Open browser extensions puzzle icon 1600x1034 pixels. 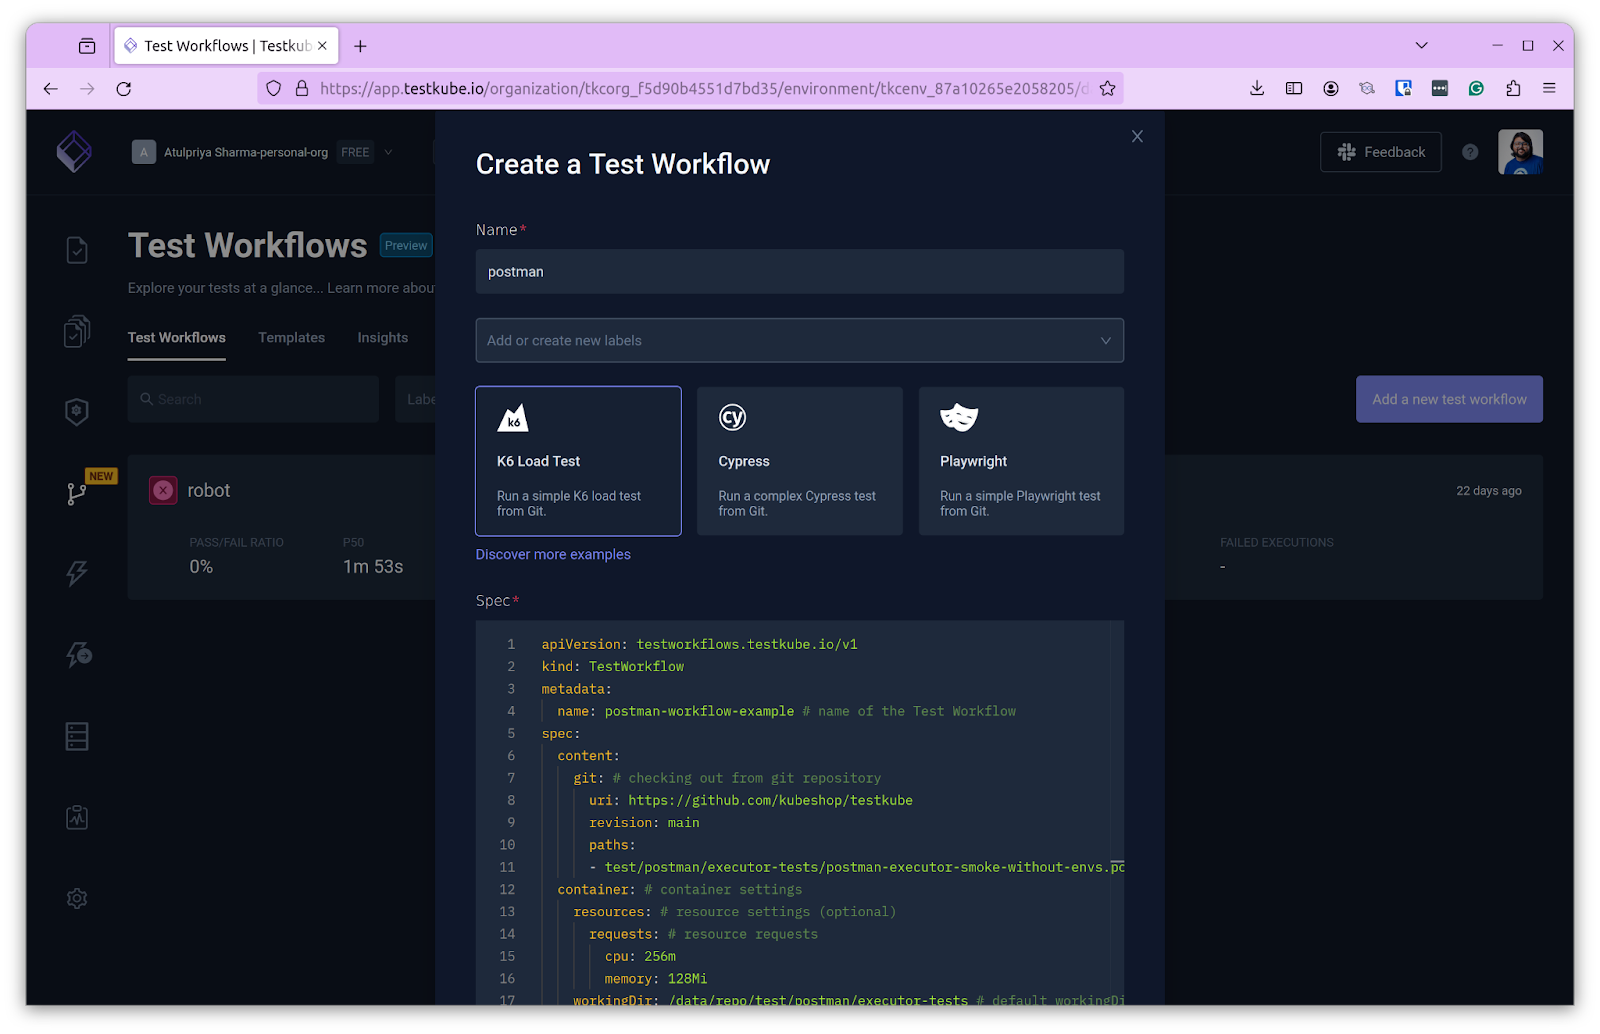click(1513, 89)
